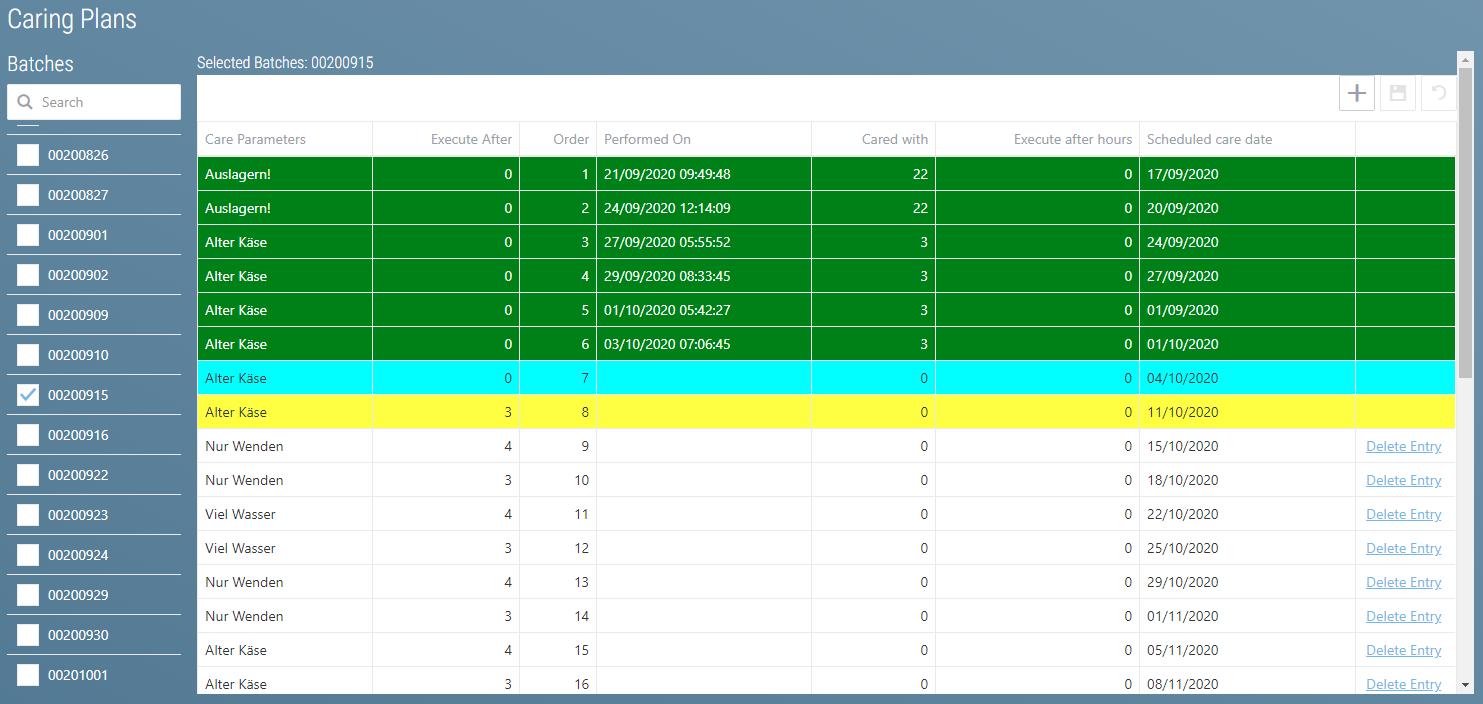
Task: Click the Scheduled care date column header
Action: 1209,139
